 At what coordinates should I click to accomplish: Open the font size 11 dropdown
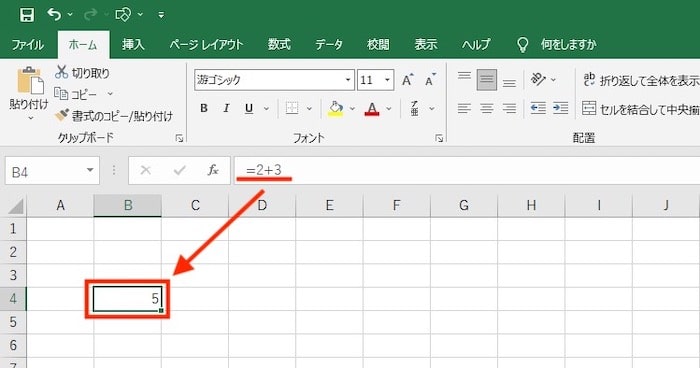[x=388, y=80]
